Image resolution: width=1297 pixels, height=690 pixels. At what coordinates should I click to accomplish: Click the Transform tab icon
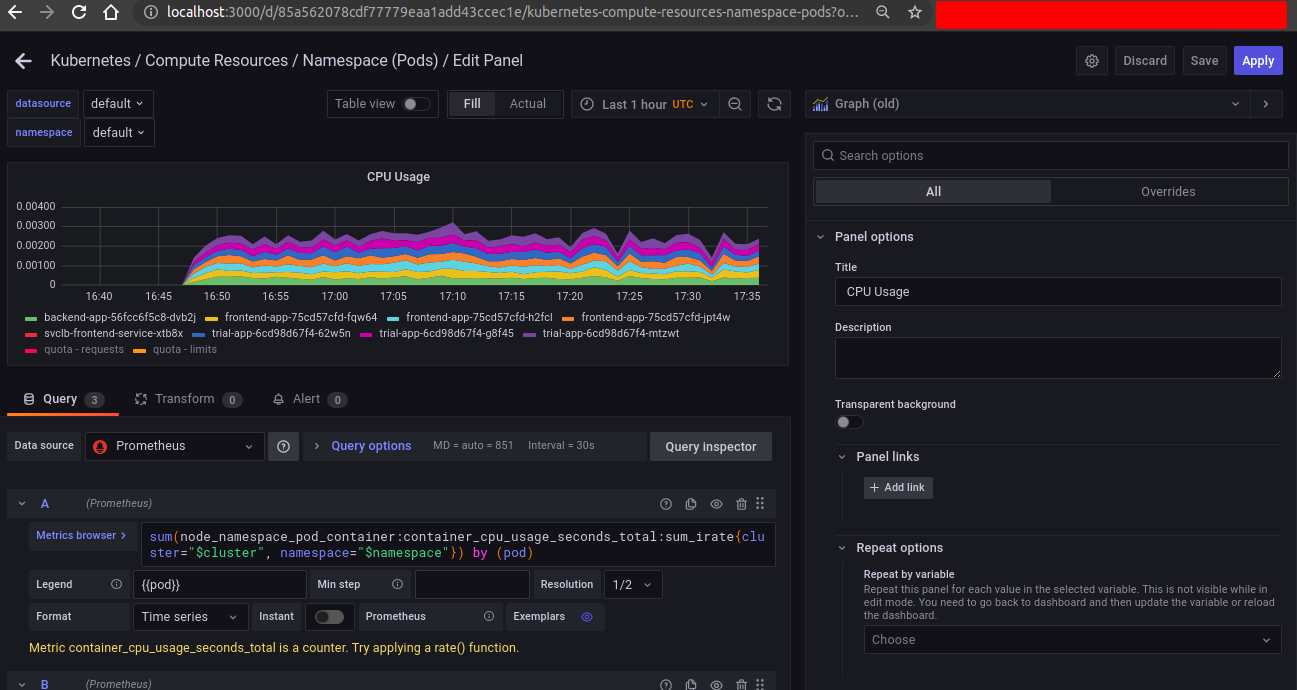pos(141,399)
